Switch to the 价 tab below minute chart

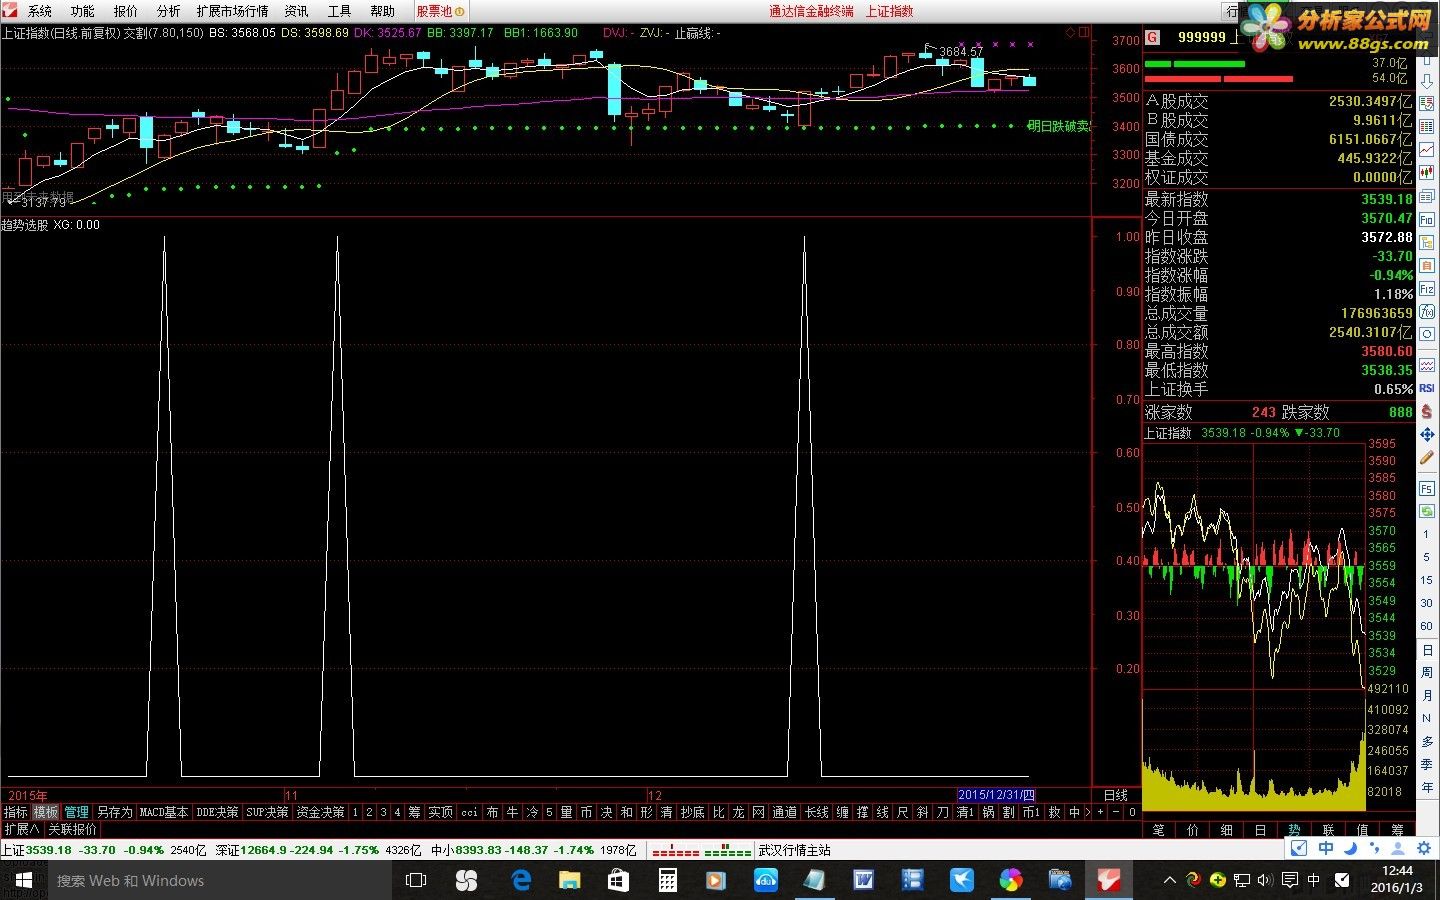coord(1193,830)
